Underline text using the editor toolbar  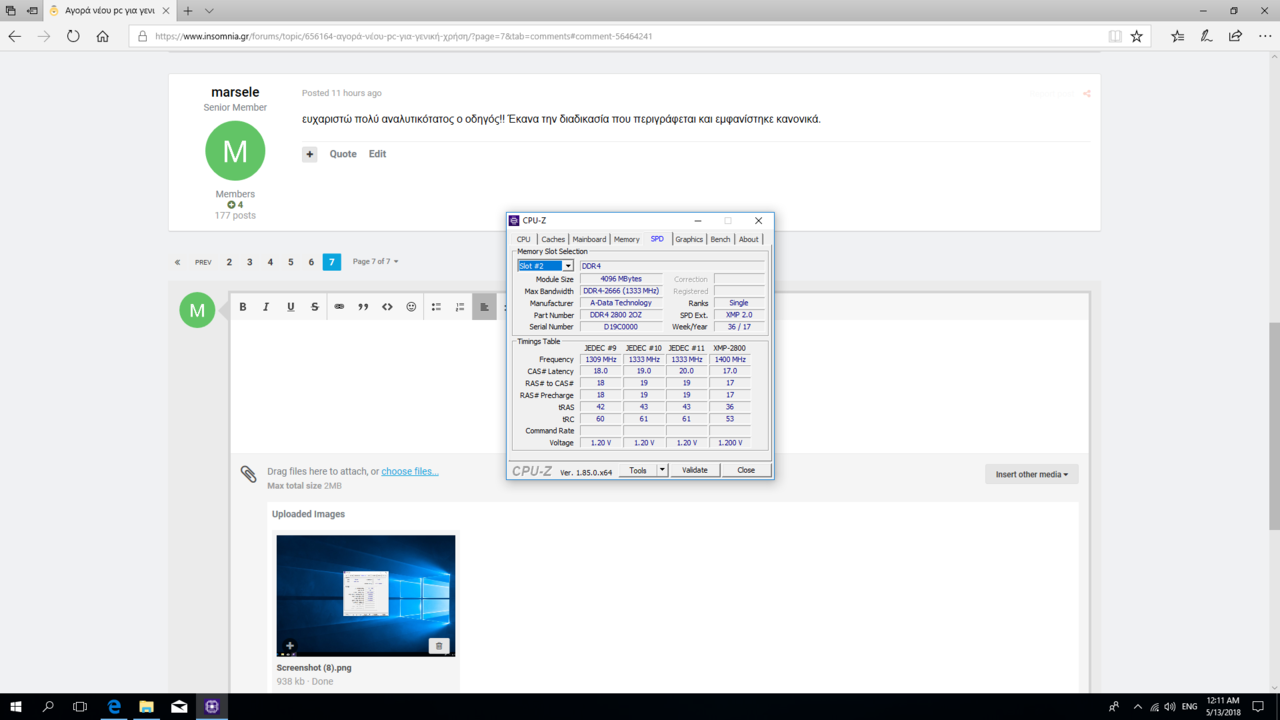(x=290, y=307)
